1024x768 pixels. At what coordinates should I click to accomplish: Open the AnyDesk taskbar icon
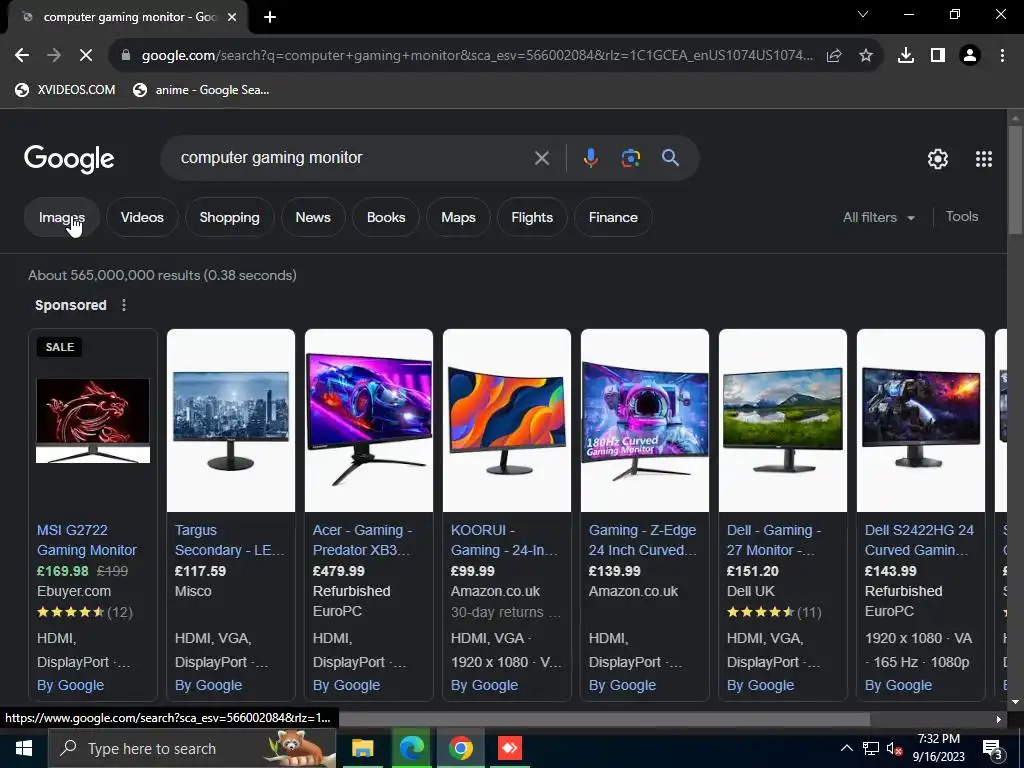click(x=509, y=748)
